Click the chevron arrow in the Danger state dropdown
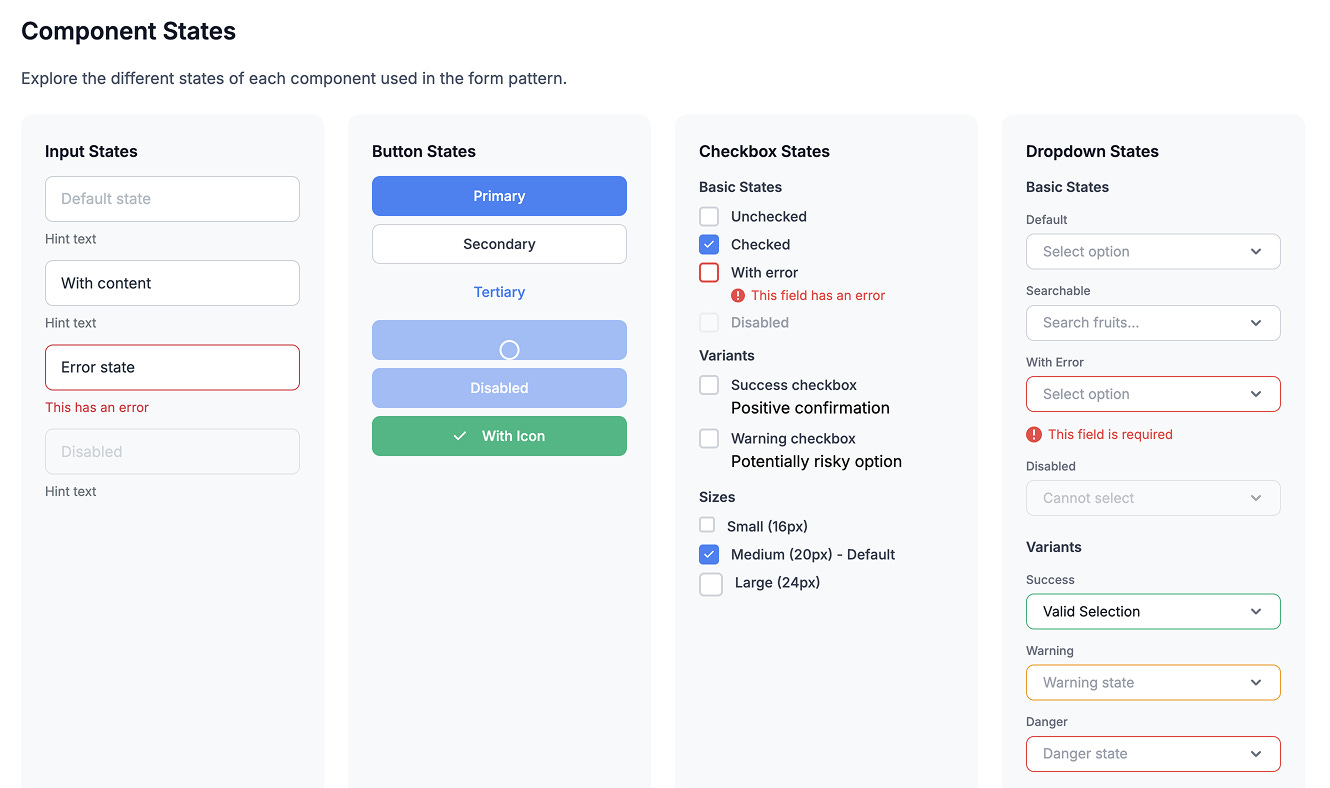The height and width of the screenshot is (788, 1330). pos(1256,754)
